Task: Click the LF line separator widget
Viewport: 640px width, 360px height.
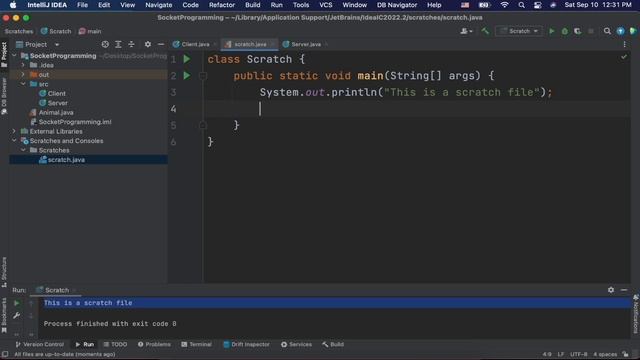Action: click(x=561, y=354)
